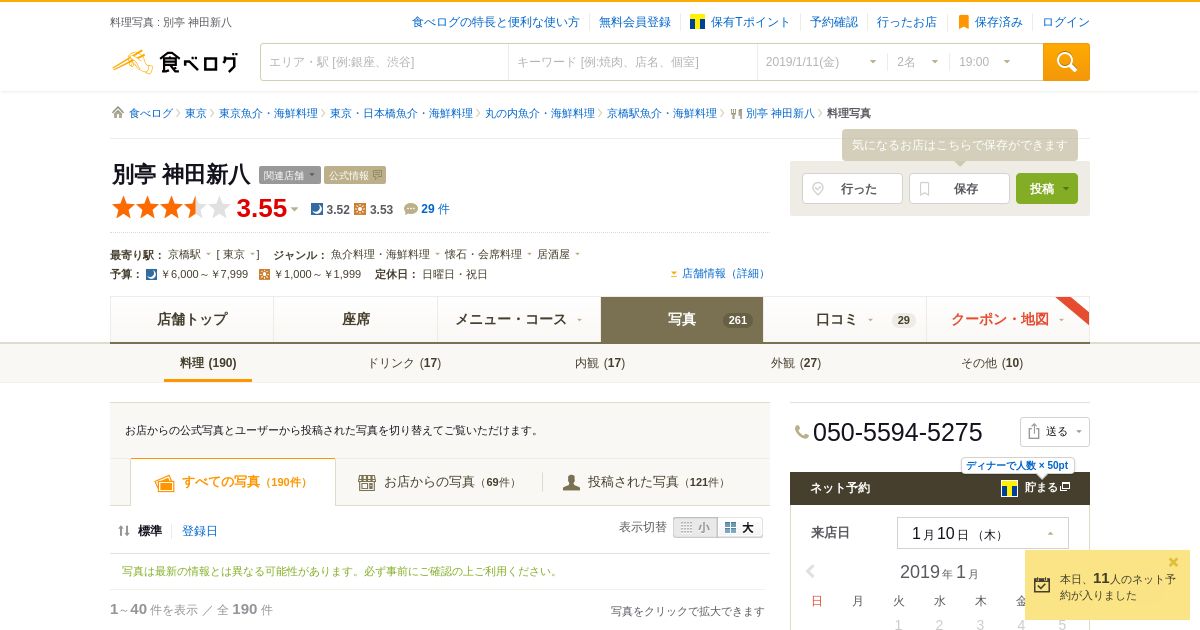Click 食べログの特長と便利な使い方 link
The height and width of the screenshot is (630, 1200).
coord(496,22)
